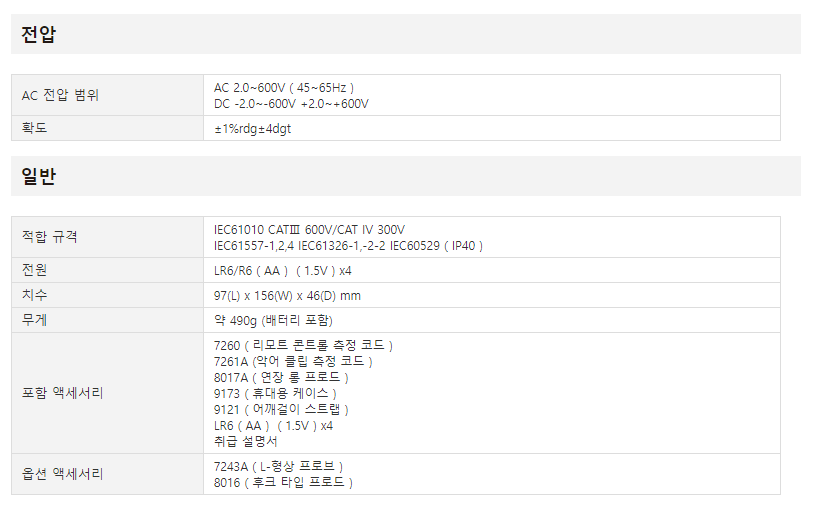Select the 7243A L-형상 프로브 option

coord(278,467)
